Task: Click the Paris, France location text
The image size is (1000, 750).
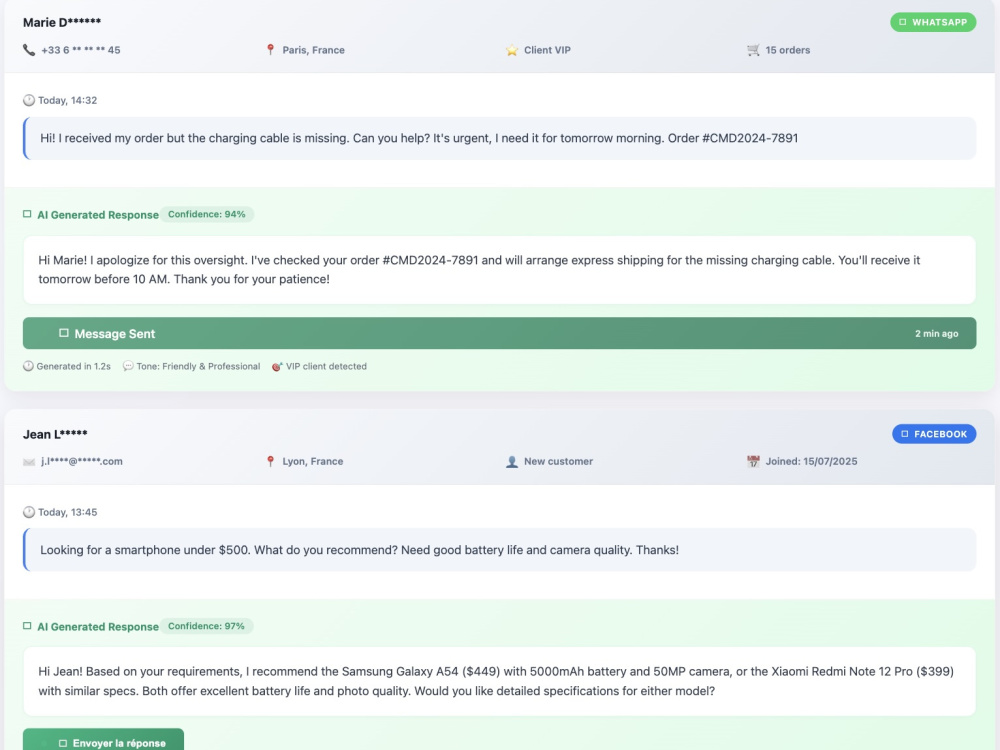Action: click(x=314, y=50)
